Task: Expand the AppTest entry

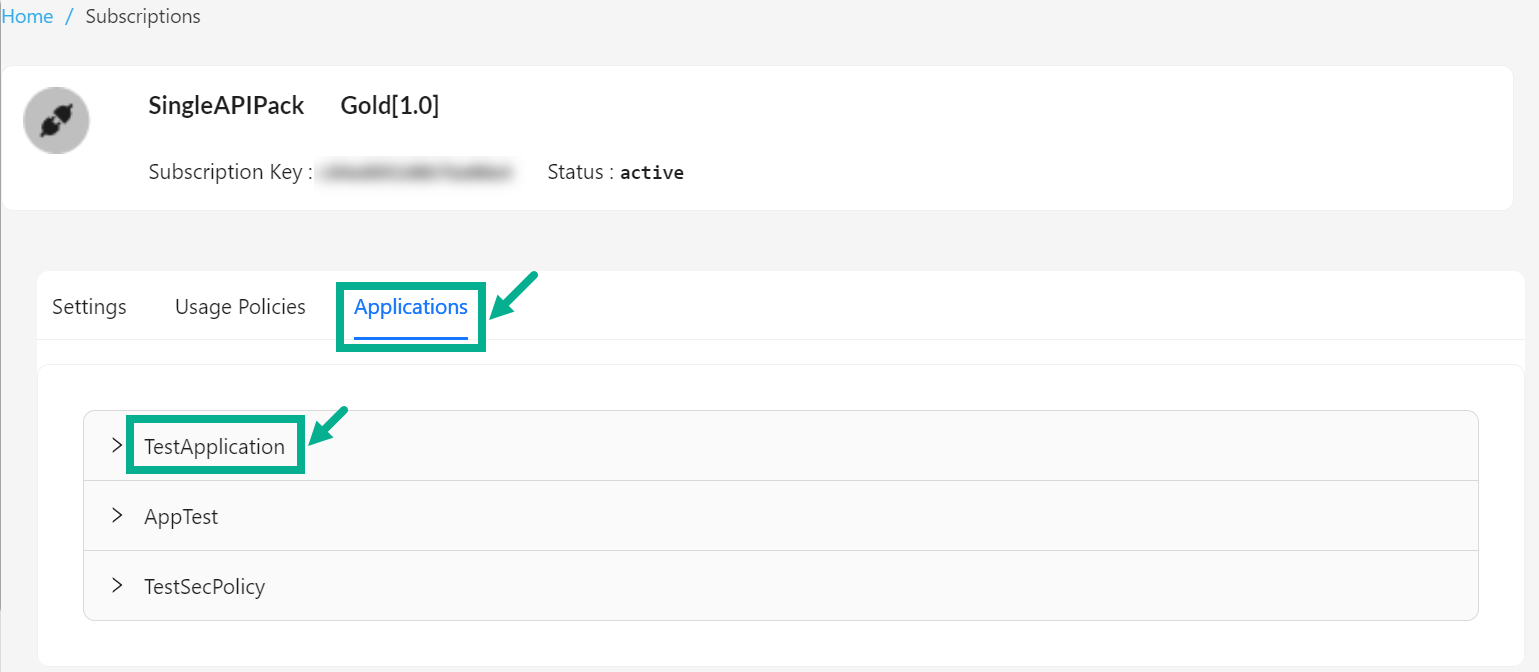Action: tap(180, 516)
